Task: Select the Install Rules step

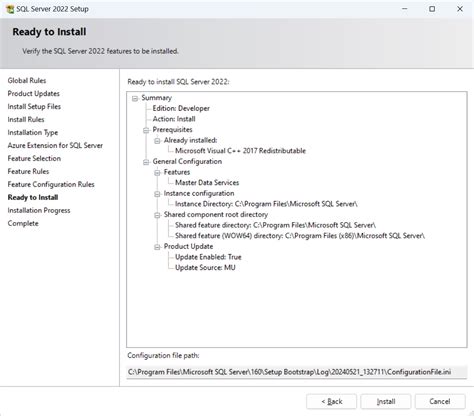Action: pyautogui.click(x=26, y=120)
